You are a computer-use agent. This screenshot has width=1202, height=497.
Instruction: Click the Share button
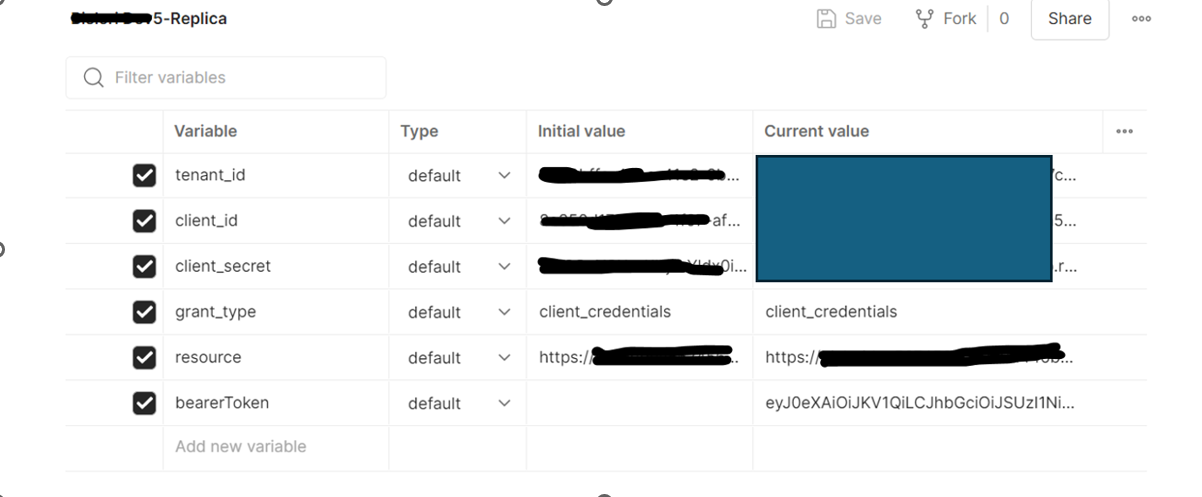[1069, 18]
